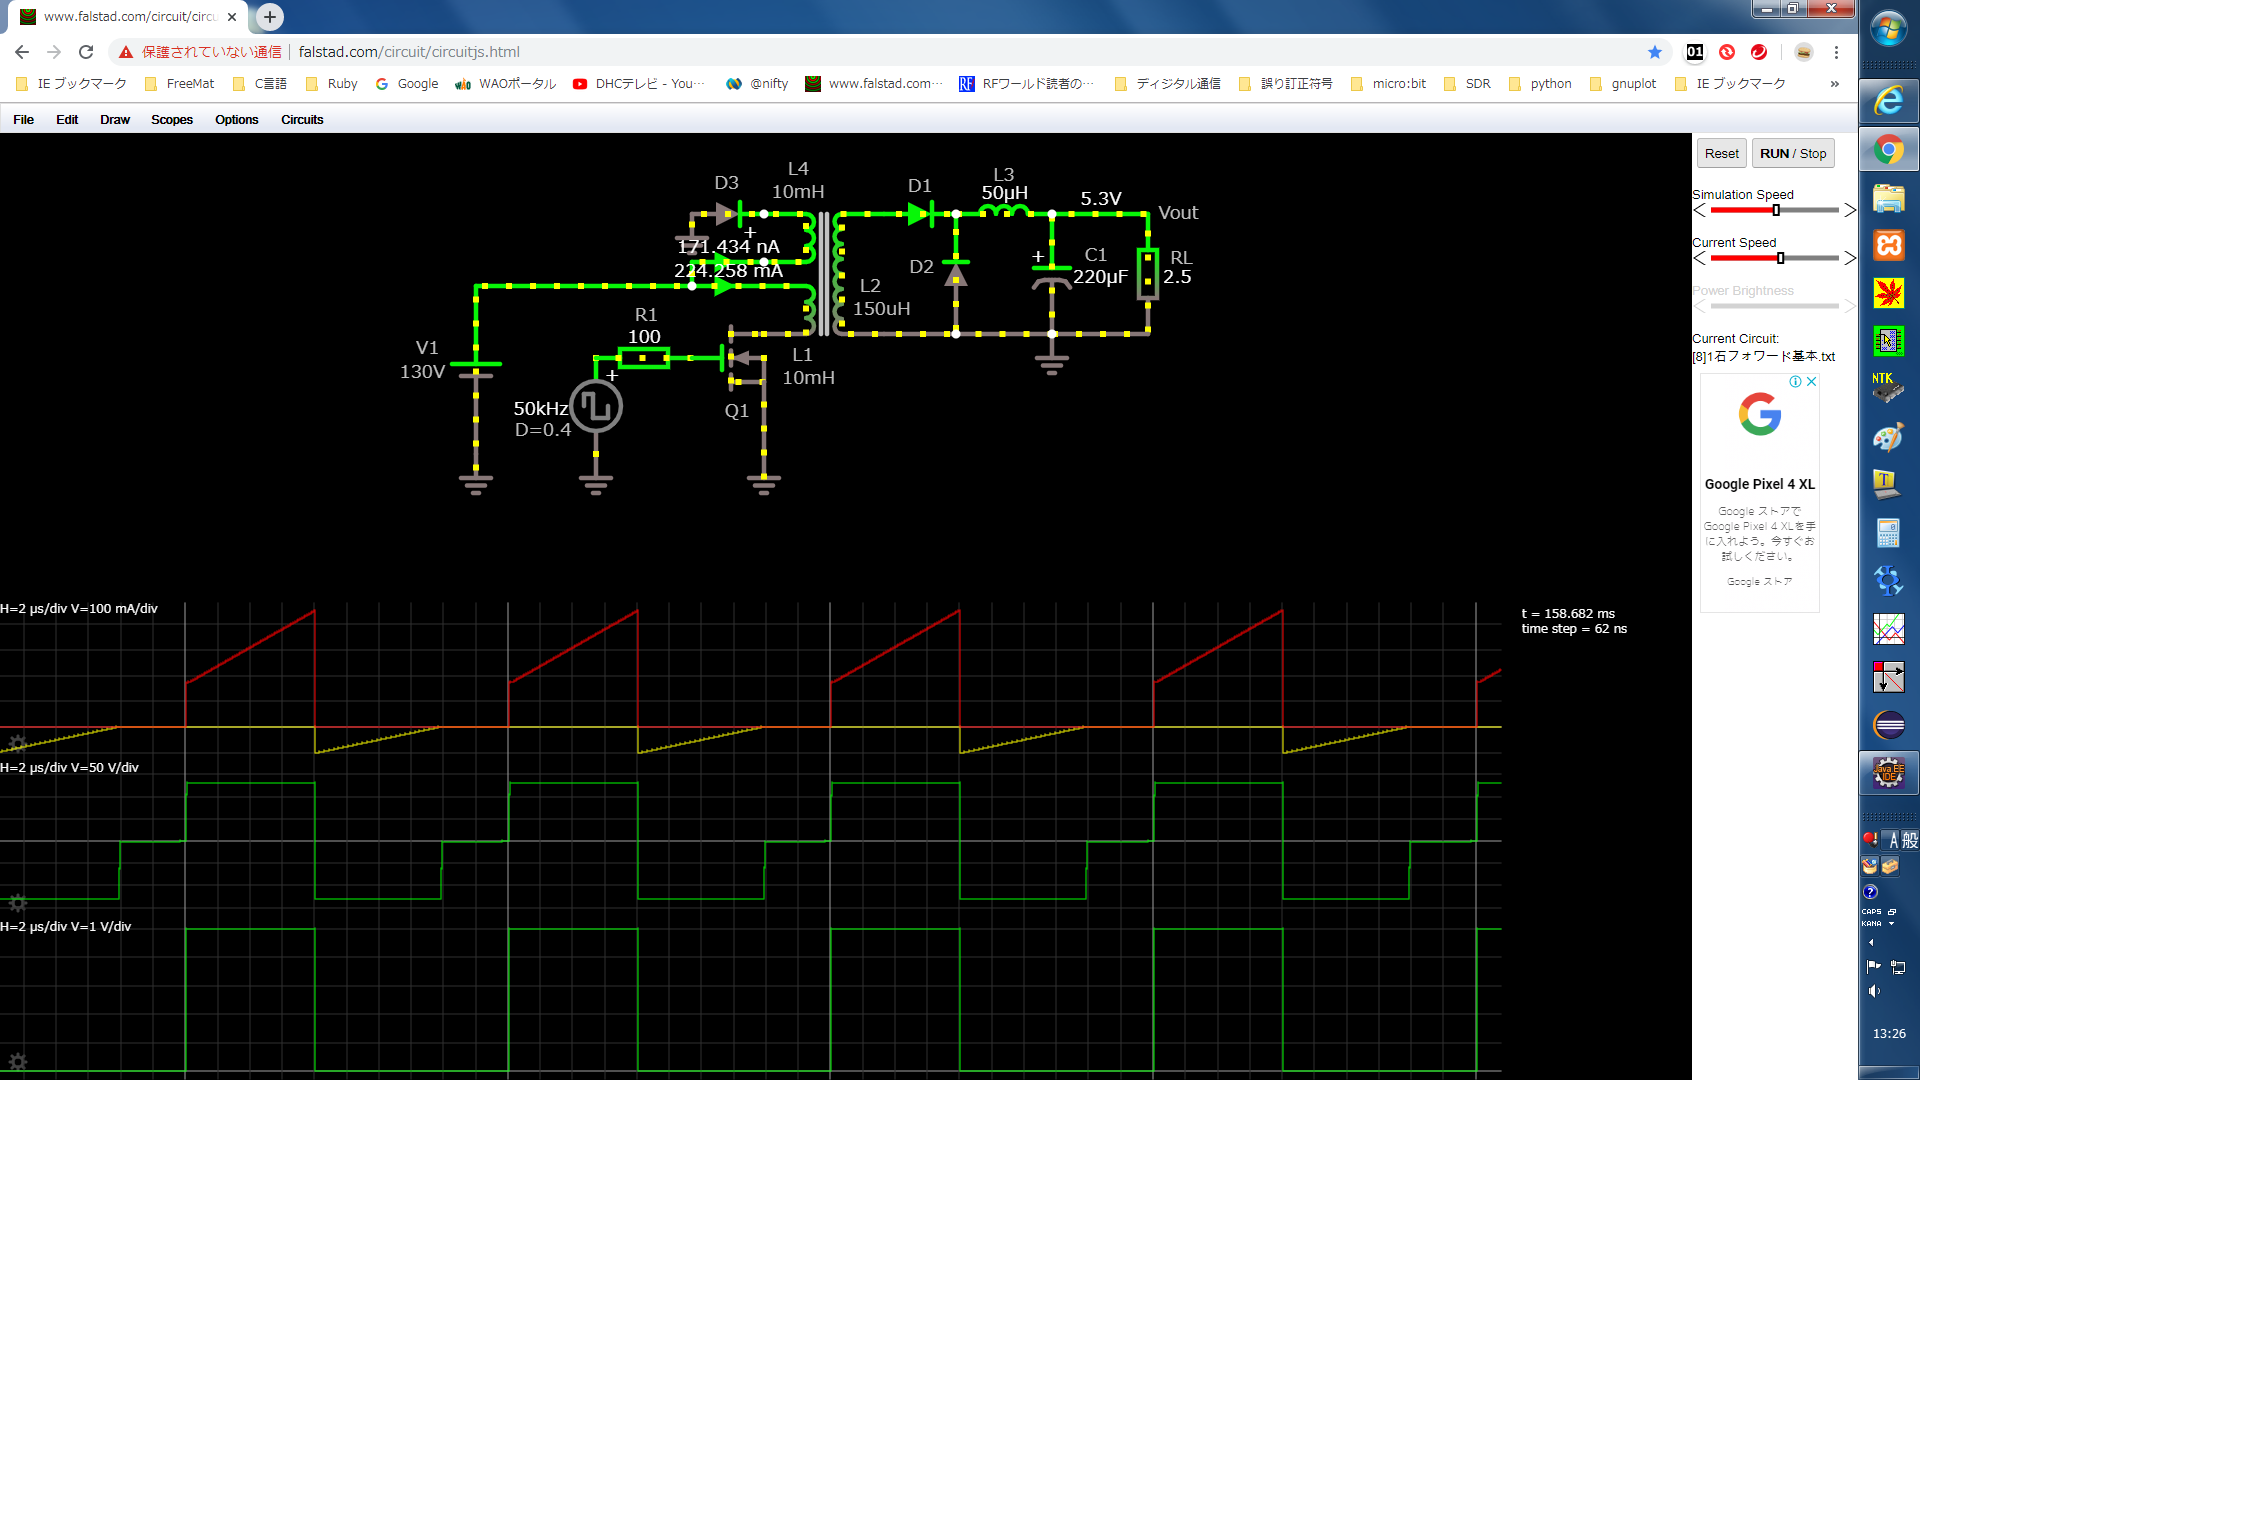Open settings gear of the 1 V/div scope

point(17,1062)
